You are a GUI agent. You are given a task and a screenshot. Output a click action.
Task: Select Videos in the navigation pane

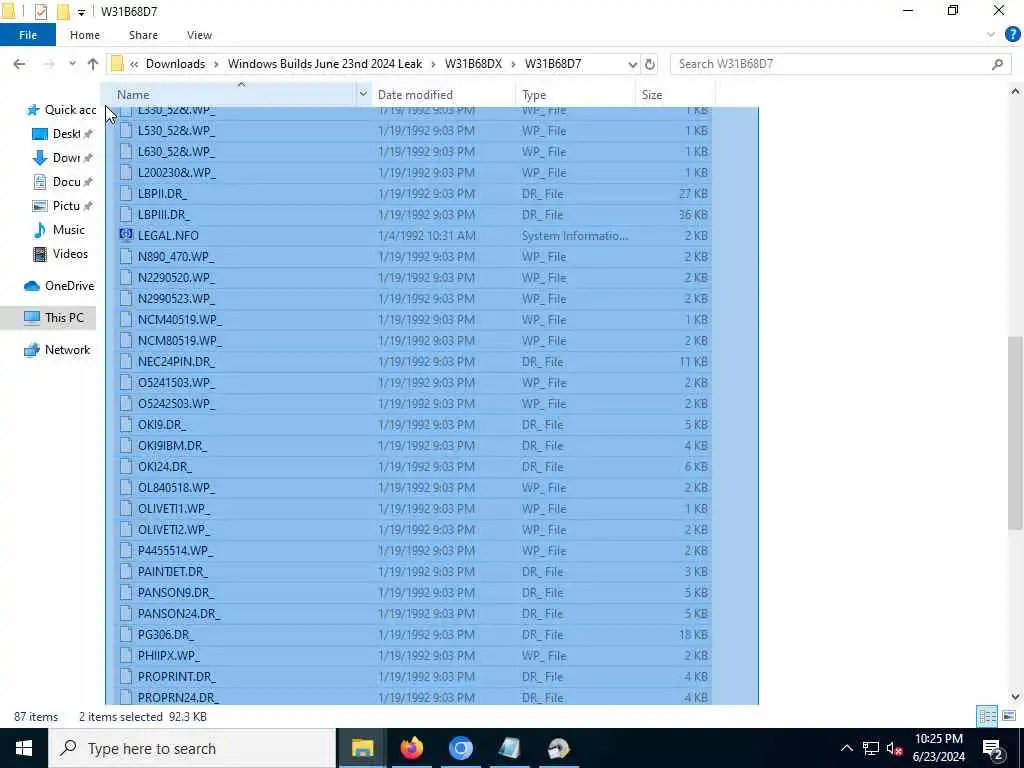[x=60, y=254]
